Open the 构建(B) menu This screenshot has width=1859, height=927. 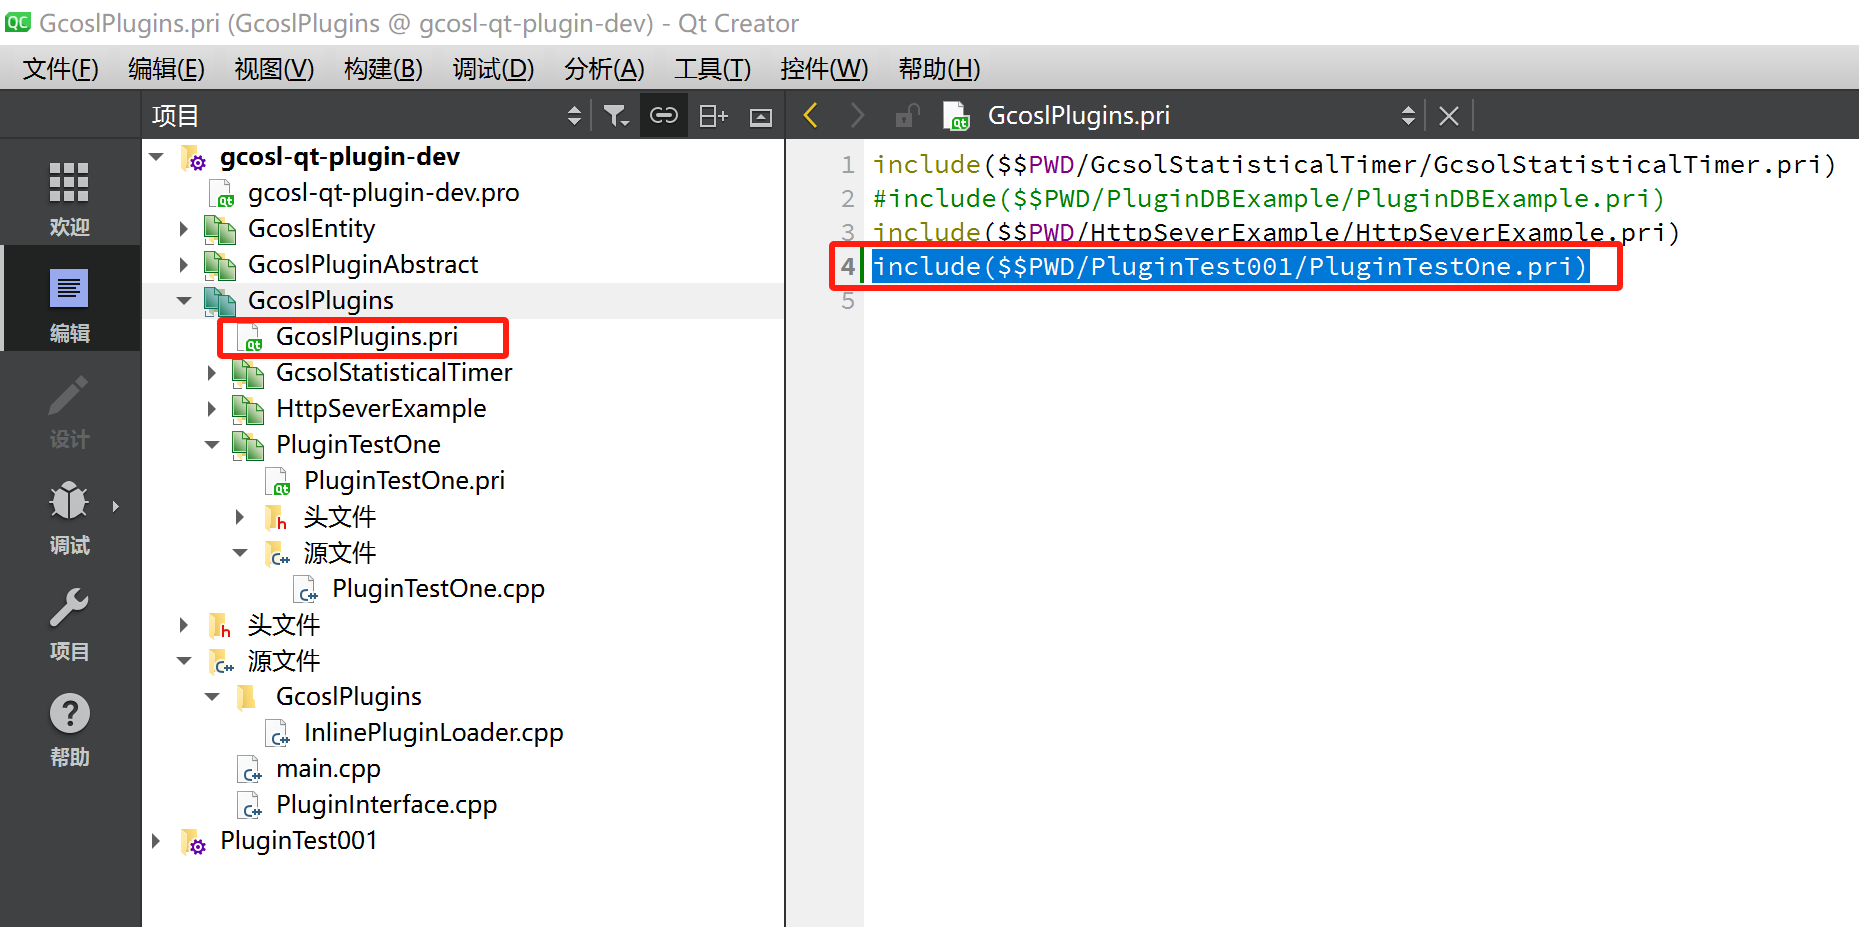point(383,68)
